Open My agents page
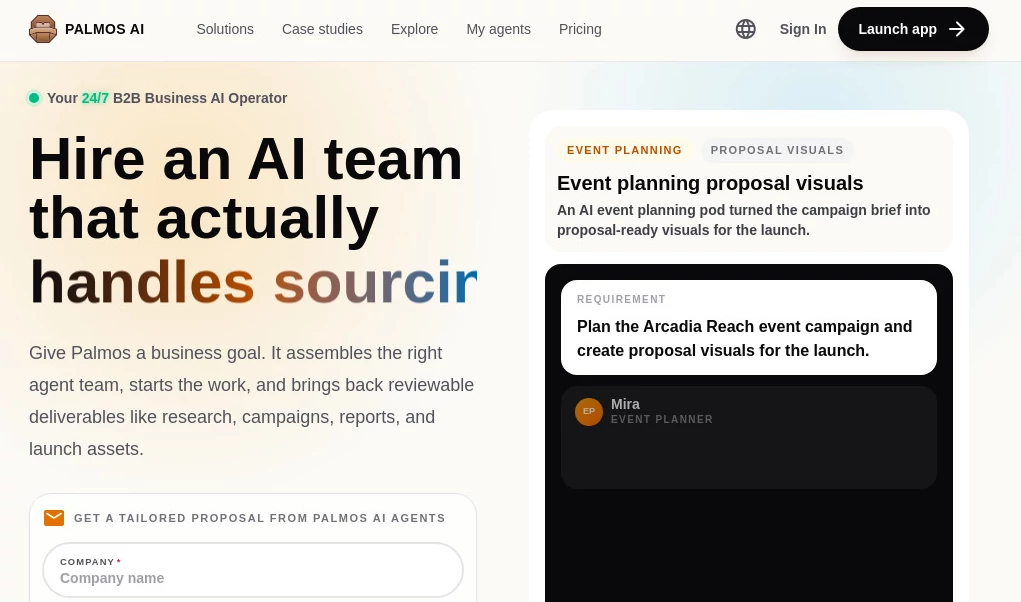This screenshot has width=1021, height=602. click(x=498, y=29)
